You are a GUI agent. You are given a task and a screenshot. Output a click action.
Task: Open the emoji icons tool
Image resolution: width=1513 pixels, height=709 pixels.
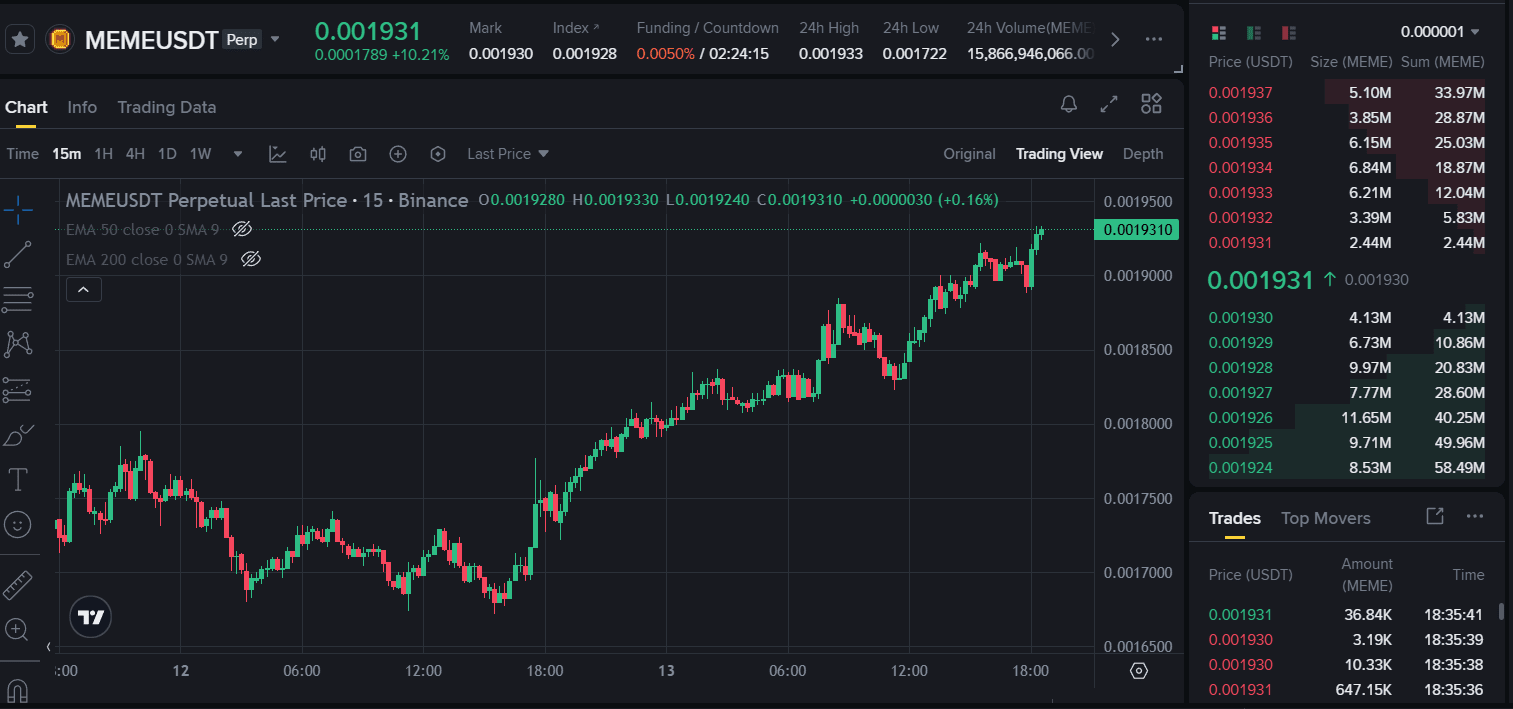[18, 524]
